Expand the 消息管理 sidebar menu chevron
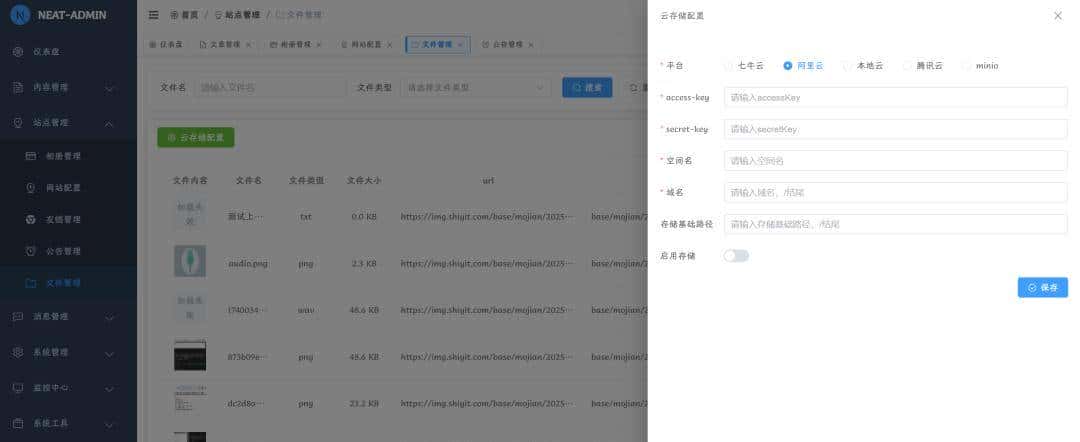 pyautogui.click(x=110, y=317)
